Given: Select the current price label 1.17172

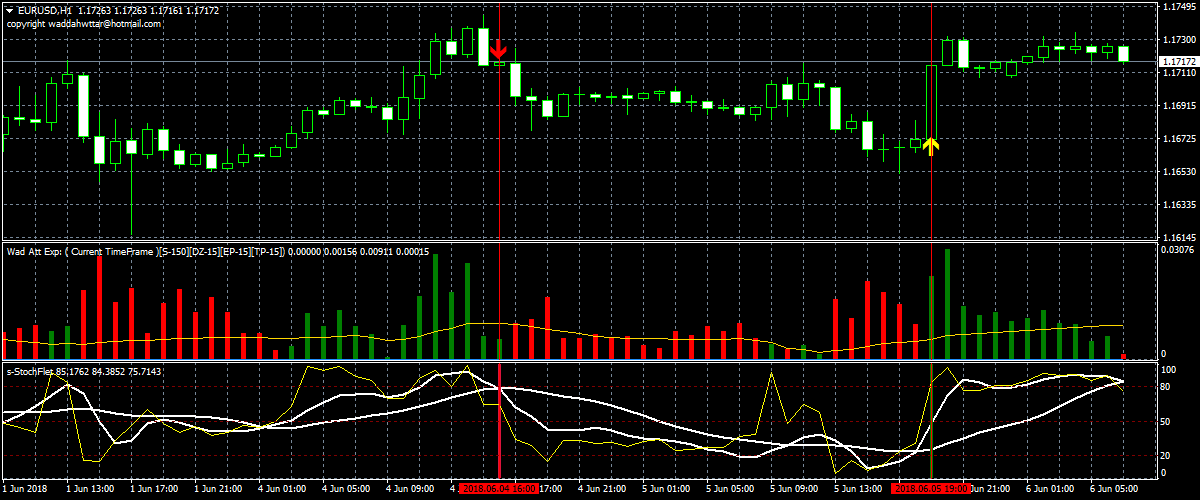Looking at the screenshot, I should coord(1177,62).
